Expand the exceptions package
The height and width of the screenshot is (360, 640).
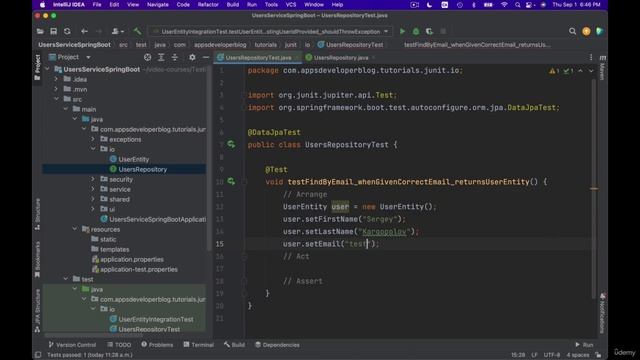tap(93, 139)
